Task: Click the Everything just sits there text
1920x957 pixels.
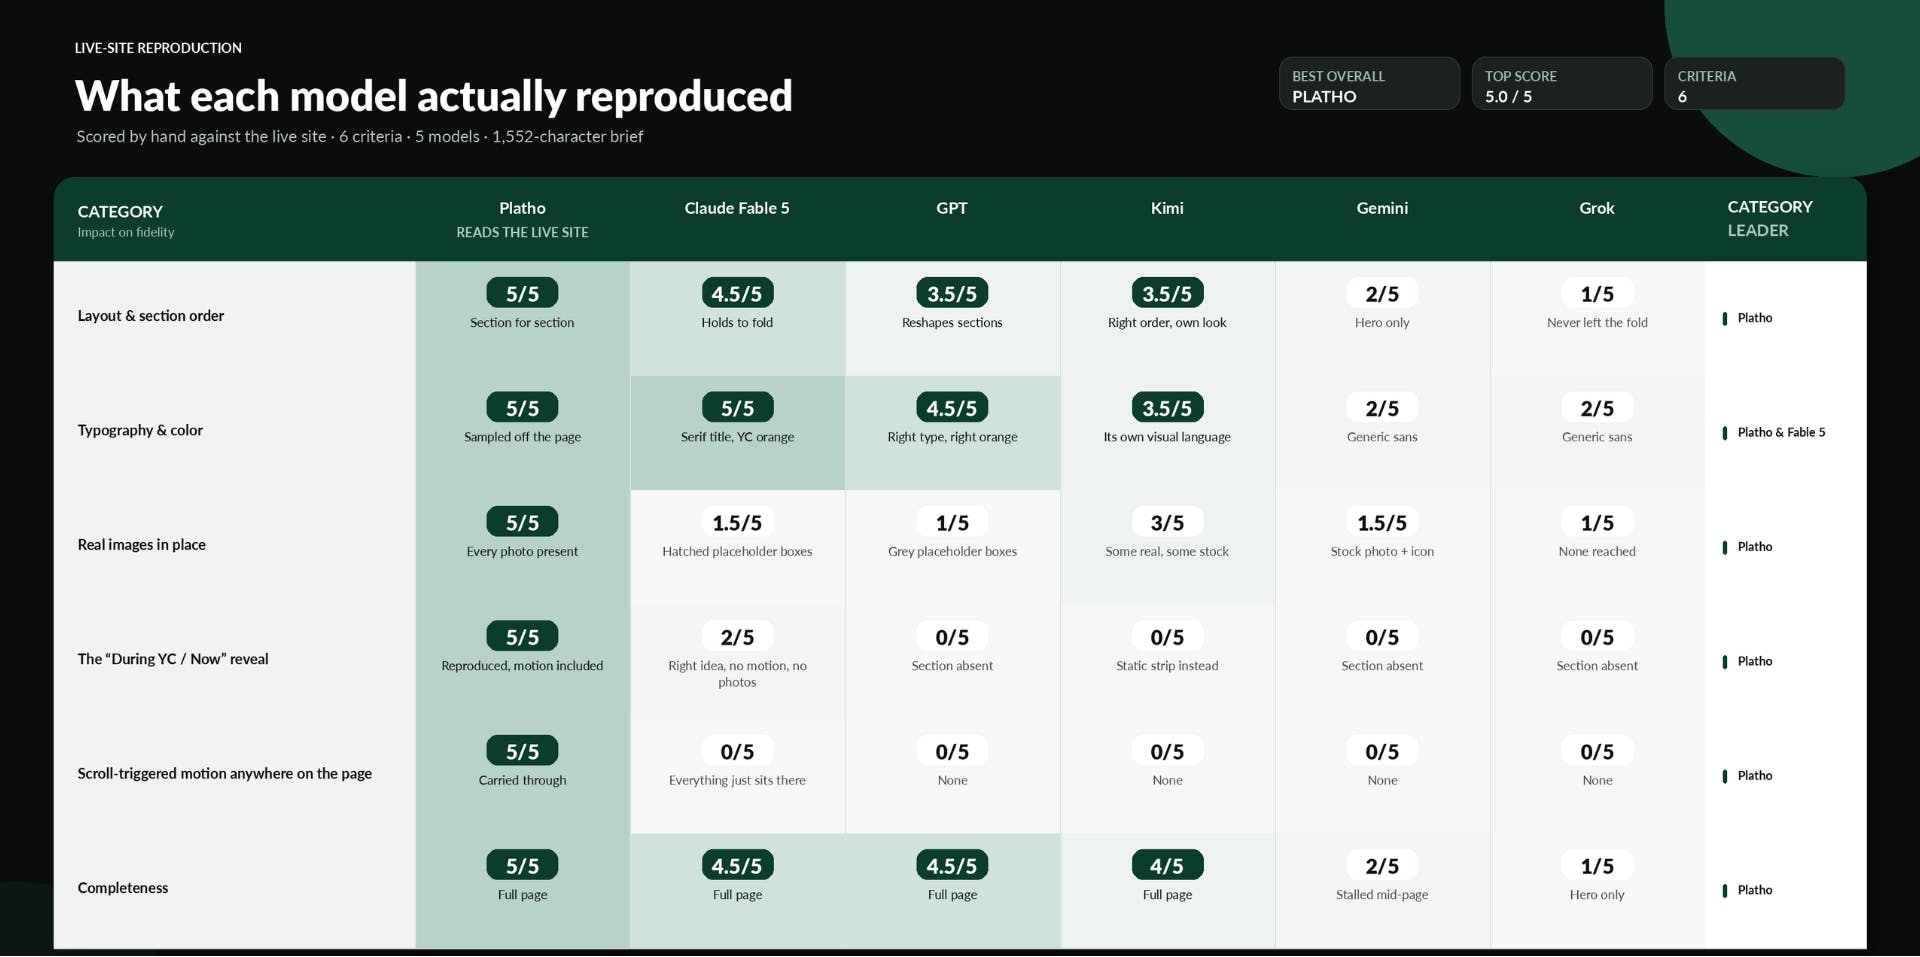Action: 737,780
